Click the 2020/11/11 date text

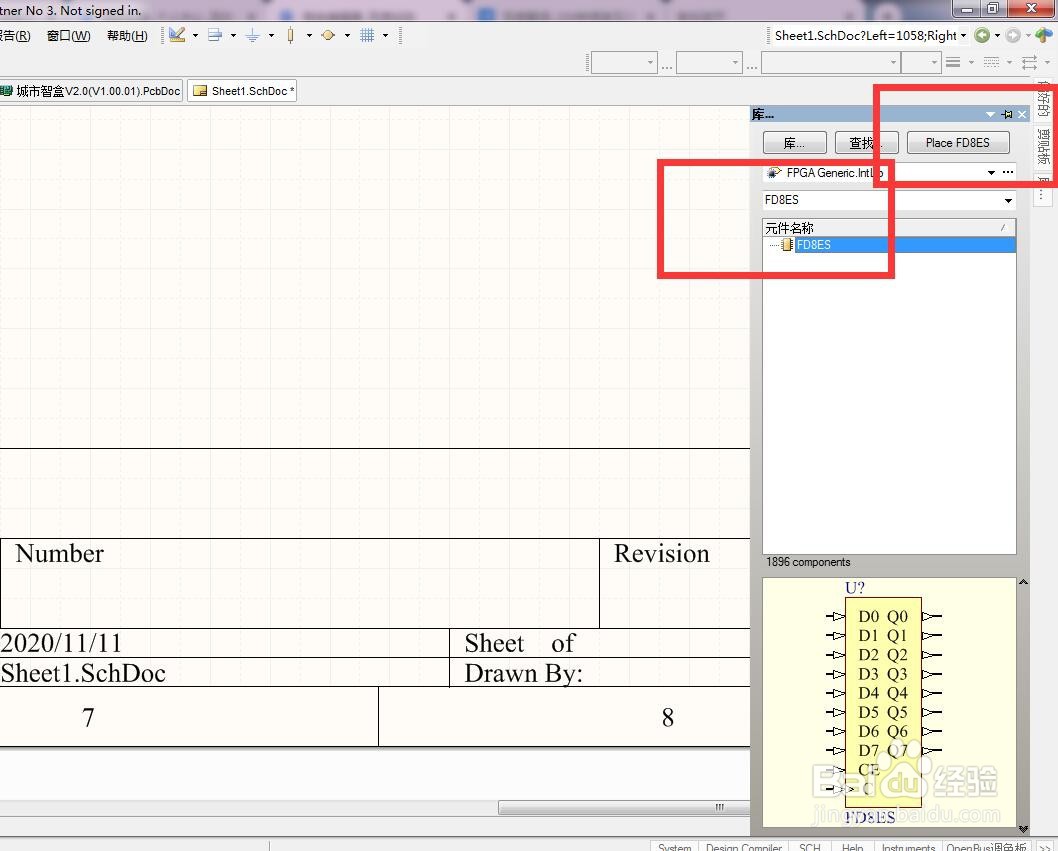point(61,643)
